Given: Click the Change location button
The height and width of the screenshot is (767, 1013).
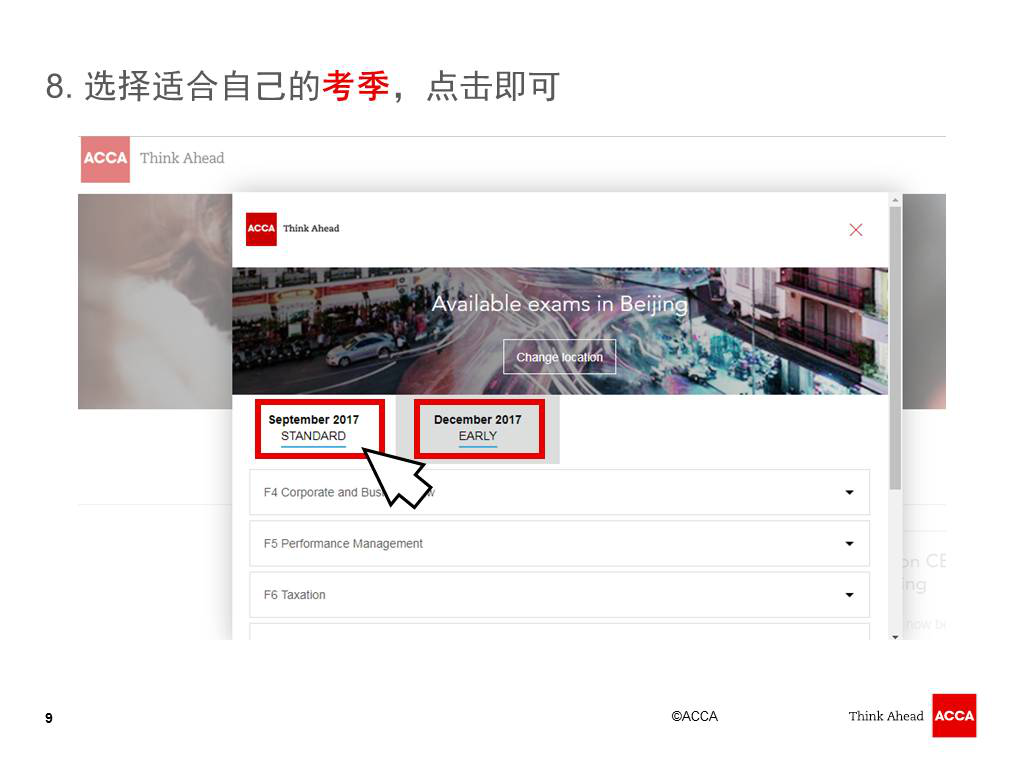Looking at the screenshot, I should point(559,357).
